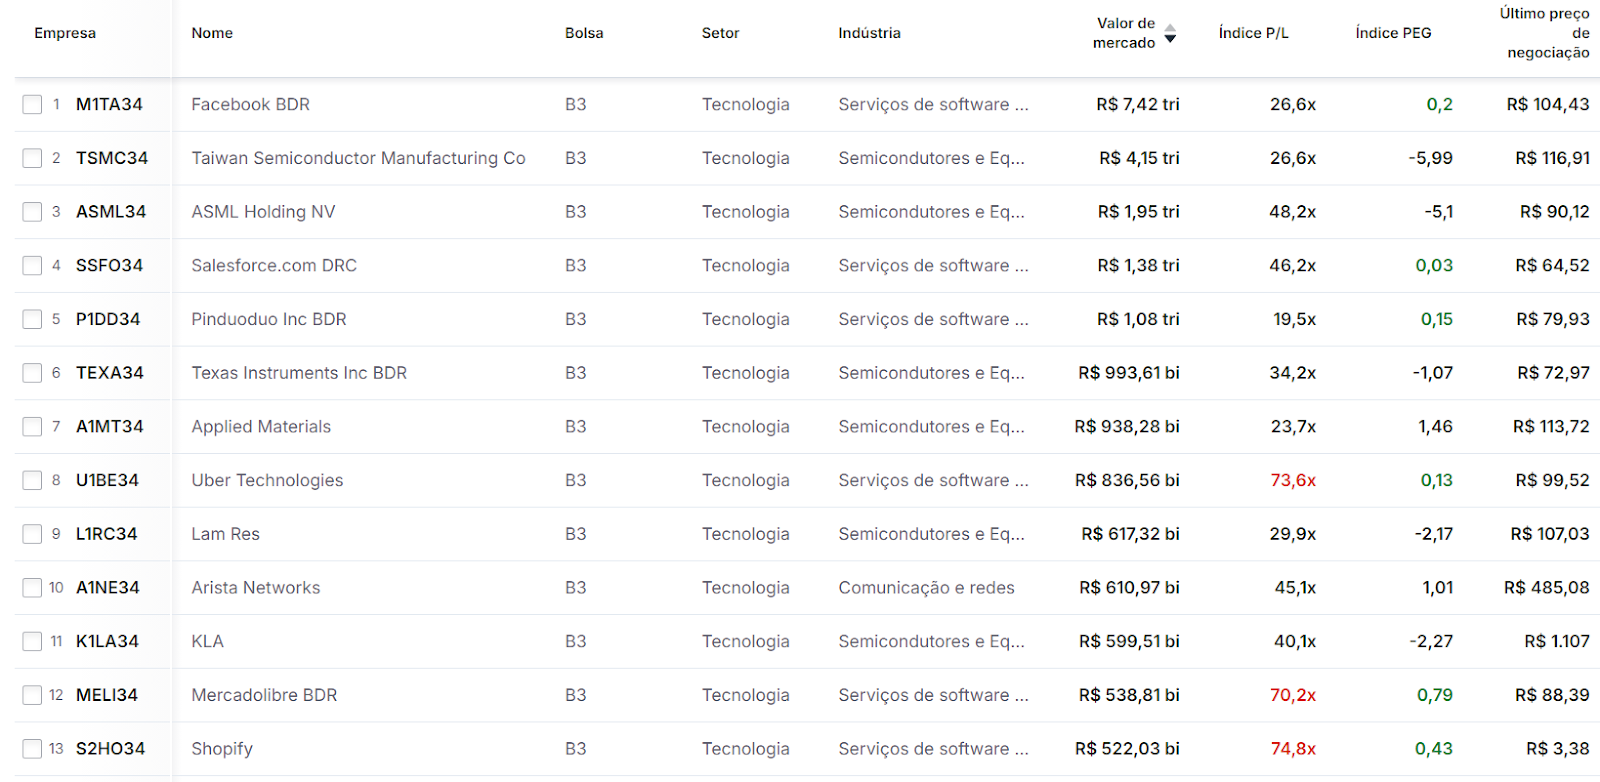Screen dimensions: 1600x782
Task: Check the MELI34 row checkbox
Action: (33, 695)
